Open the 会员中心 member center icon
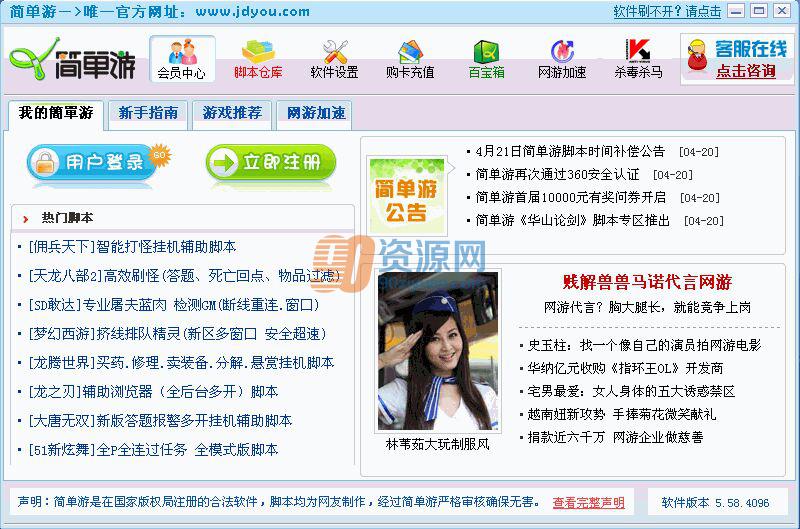The width and height of the screenshot is (800, 529). click(182, 59)
